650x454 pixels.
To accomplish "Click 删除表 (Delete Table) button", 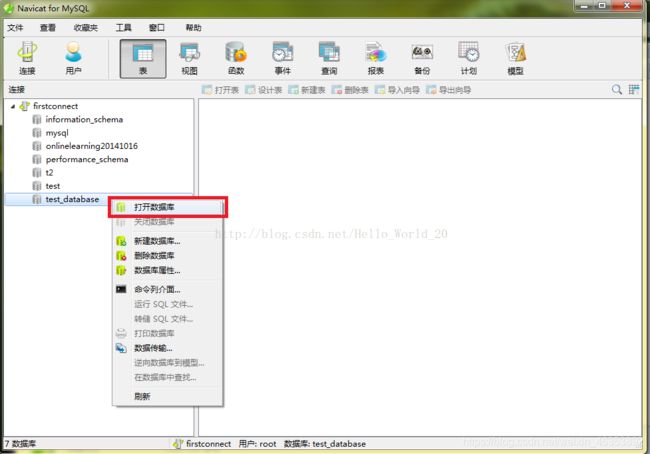I will point(350,90).
